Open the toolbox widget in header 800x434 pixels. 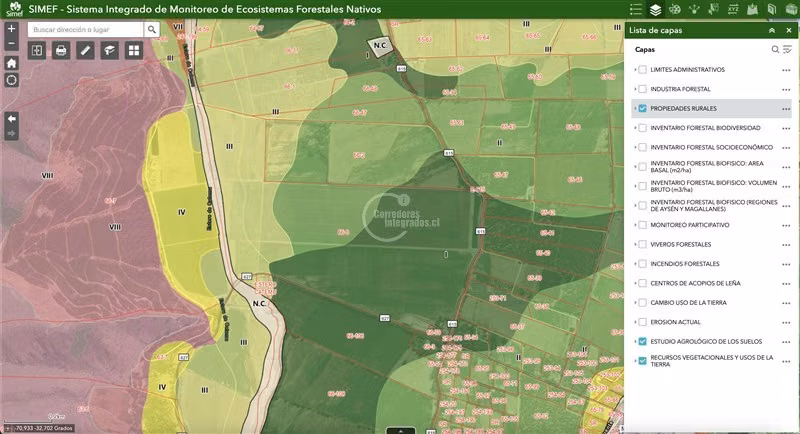791,9
